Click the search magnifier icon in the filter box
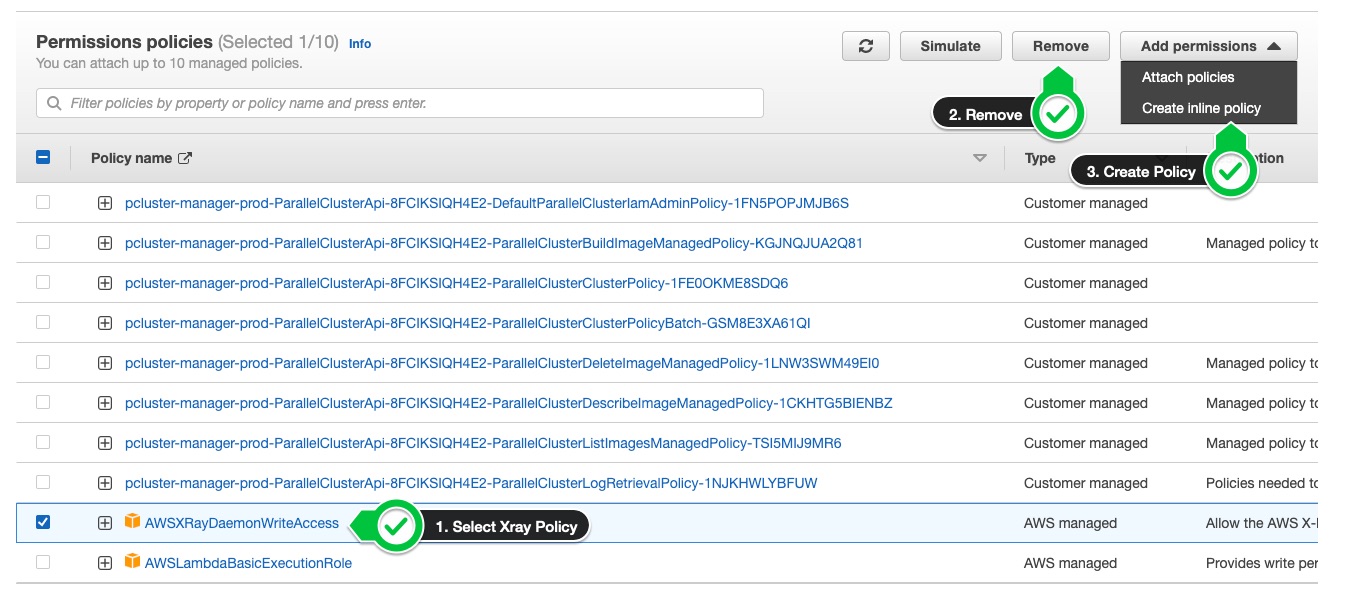 point(53,102)
